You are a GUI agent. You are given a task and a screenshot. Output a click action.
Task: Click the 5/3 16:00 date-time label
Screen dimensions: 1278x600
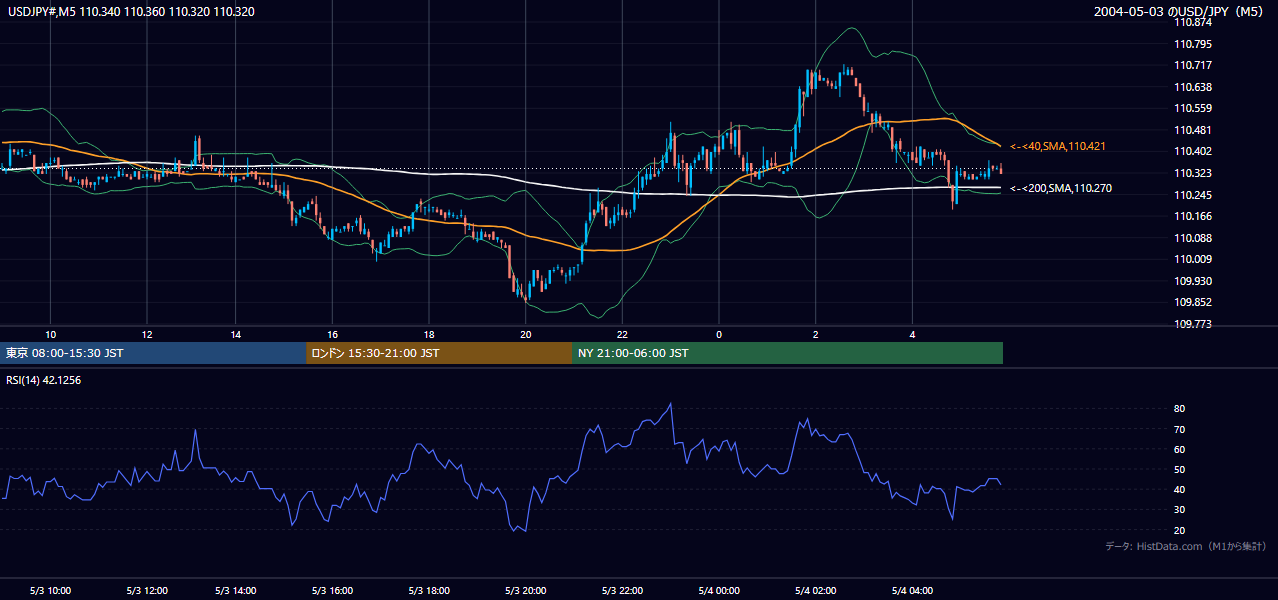coord(332,590)
